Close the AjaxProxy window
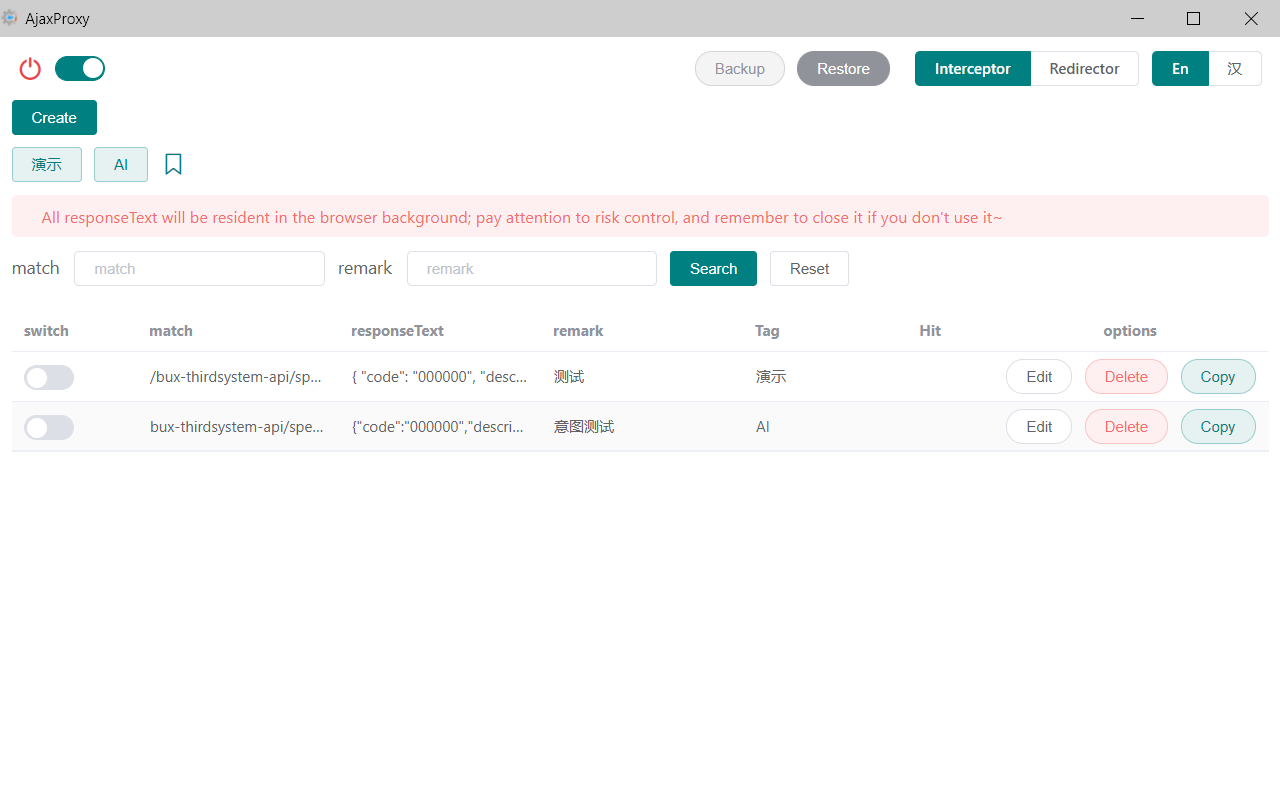 [x=1251, y=18]
